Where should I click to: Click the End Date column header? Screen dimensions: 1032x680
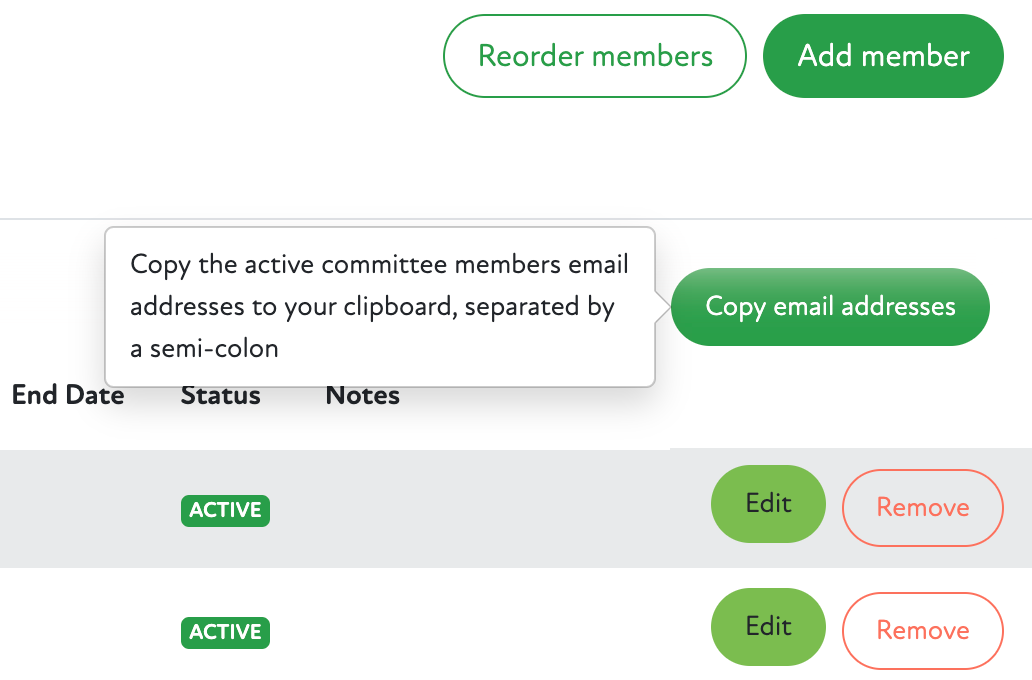click(x=68, y=395)
